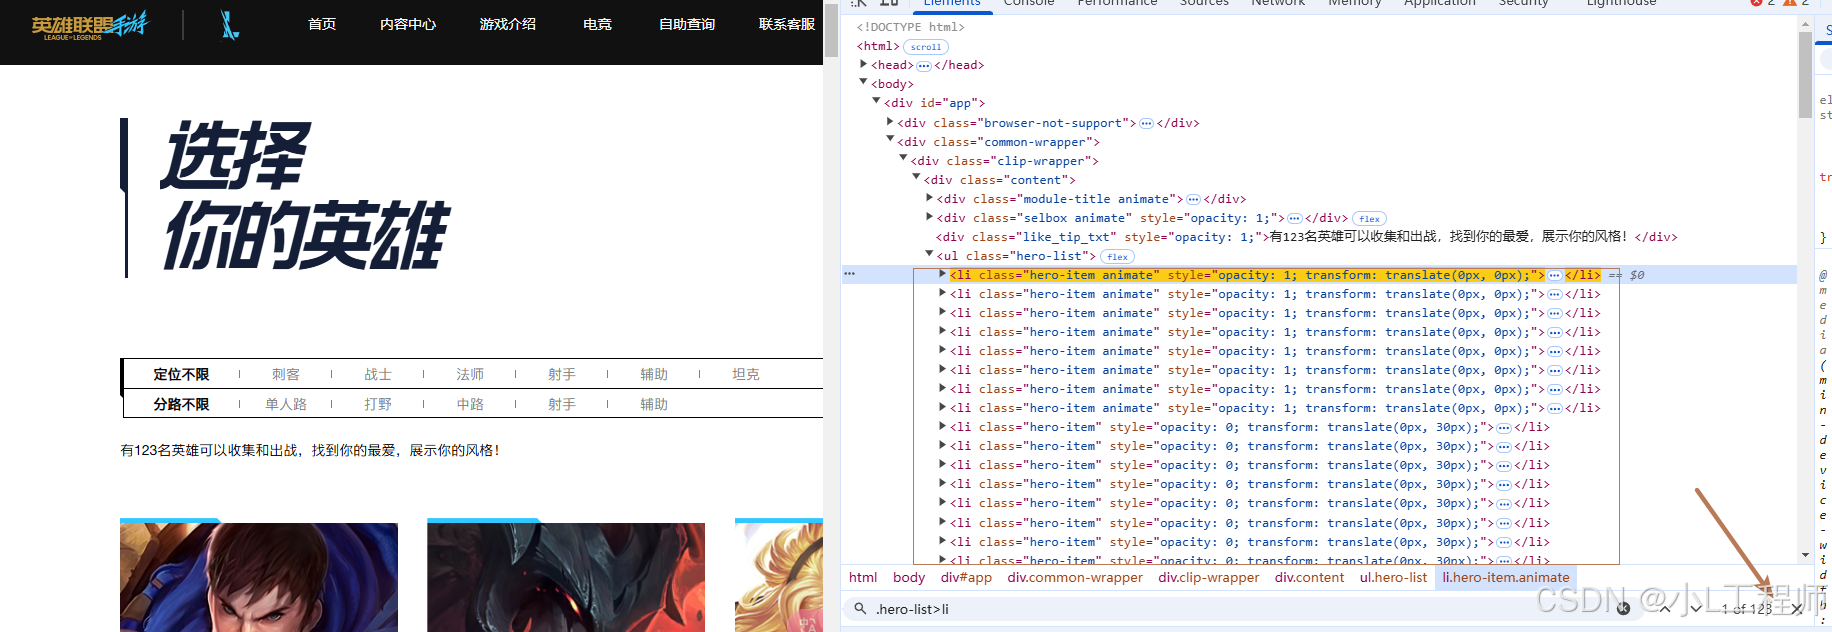Open the 联系客服 navigation item
1832x632 pixels.
(787, 24)
